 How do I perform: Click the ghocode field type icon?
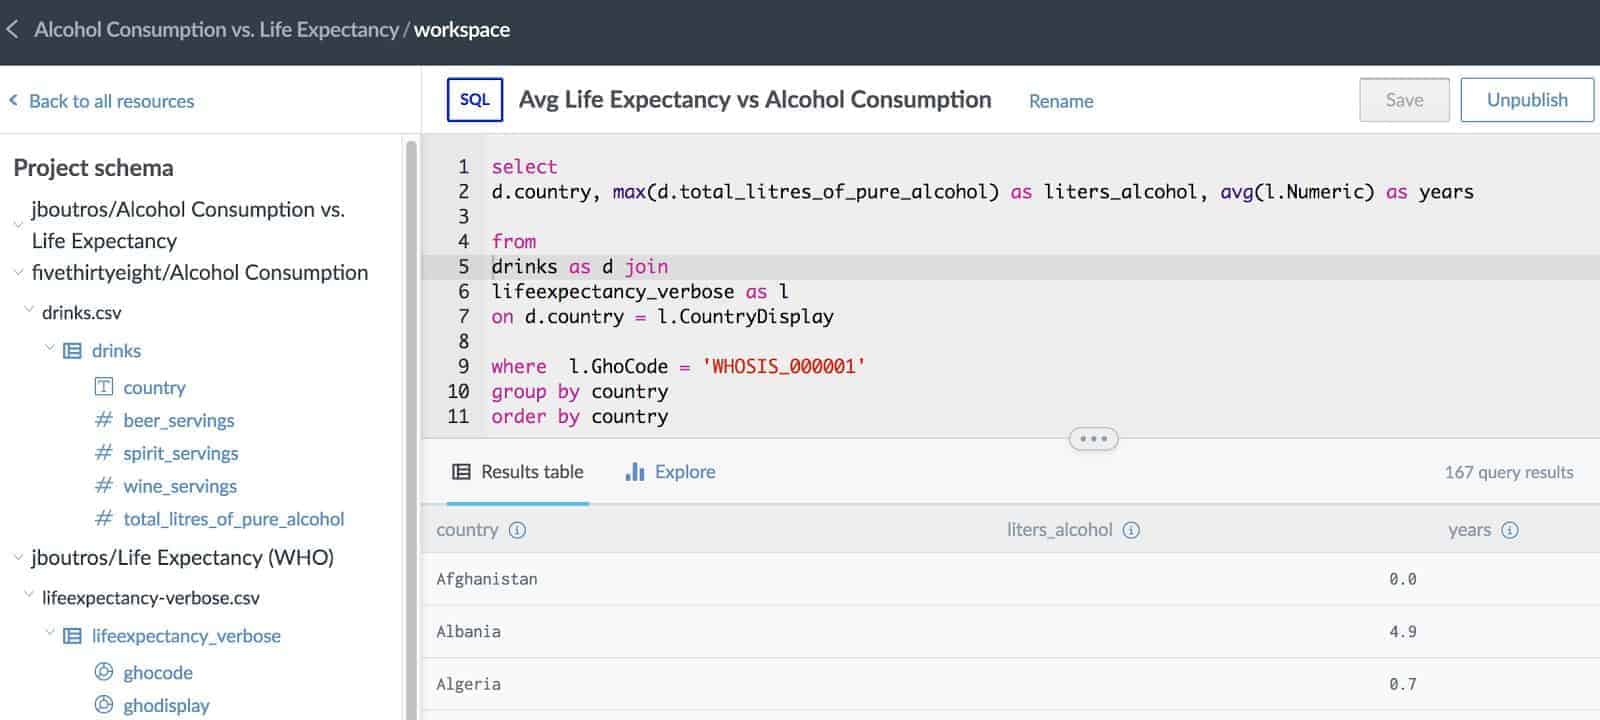[104, 672]
